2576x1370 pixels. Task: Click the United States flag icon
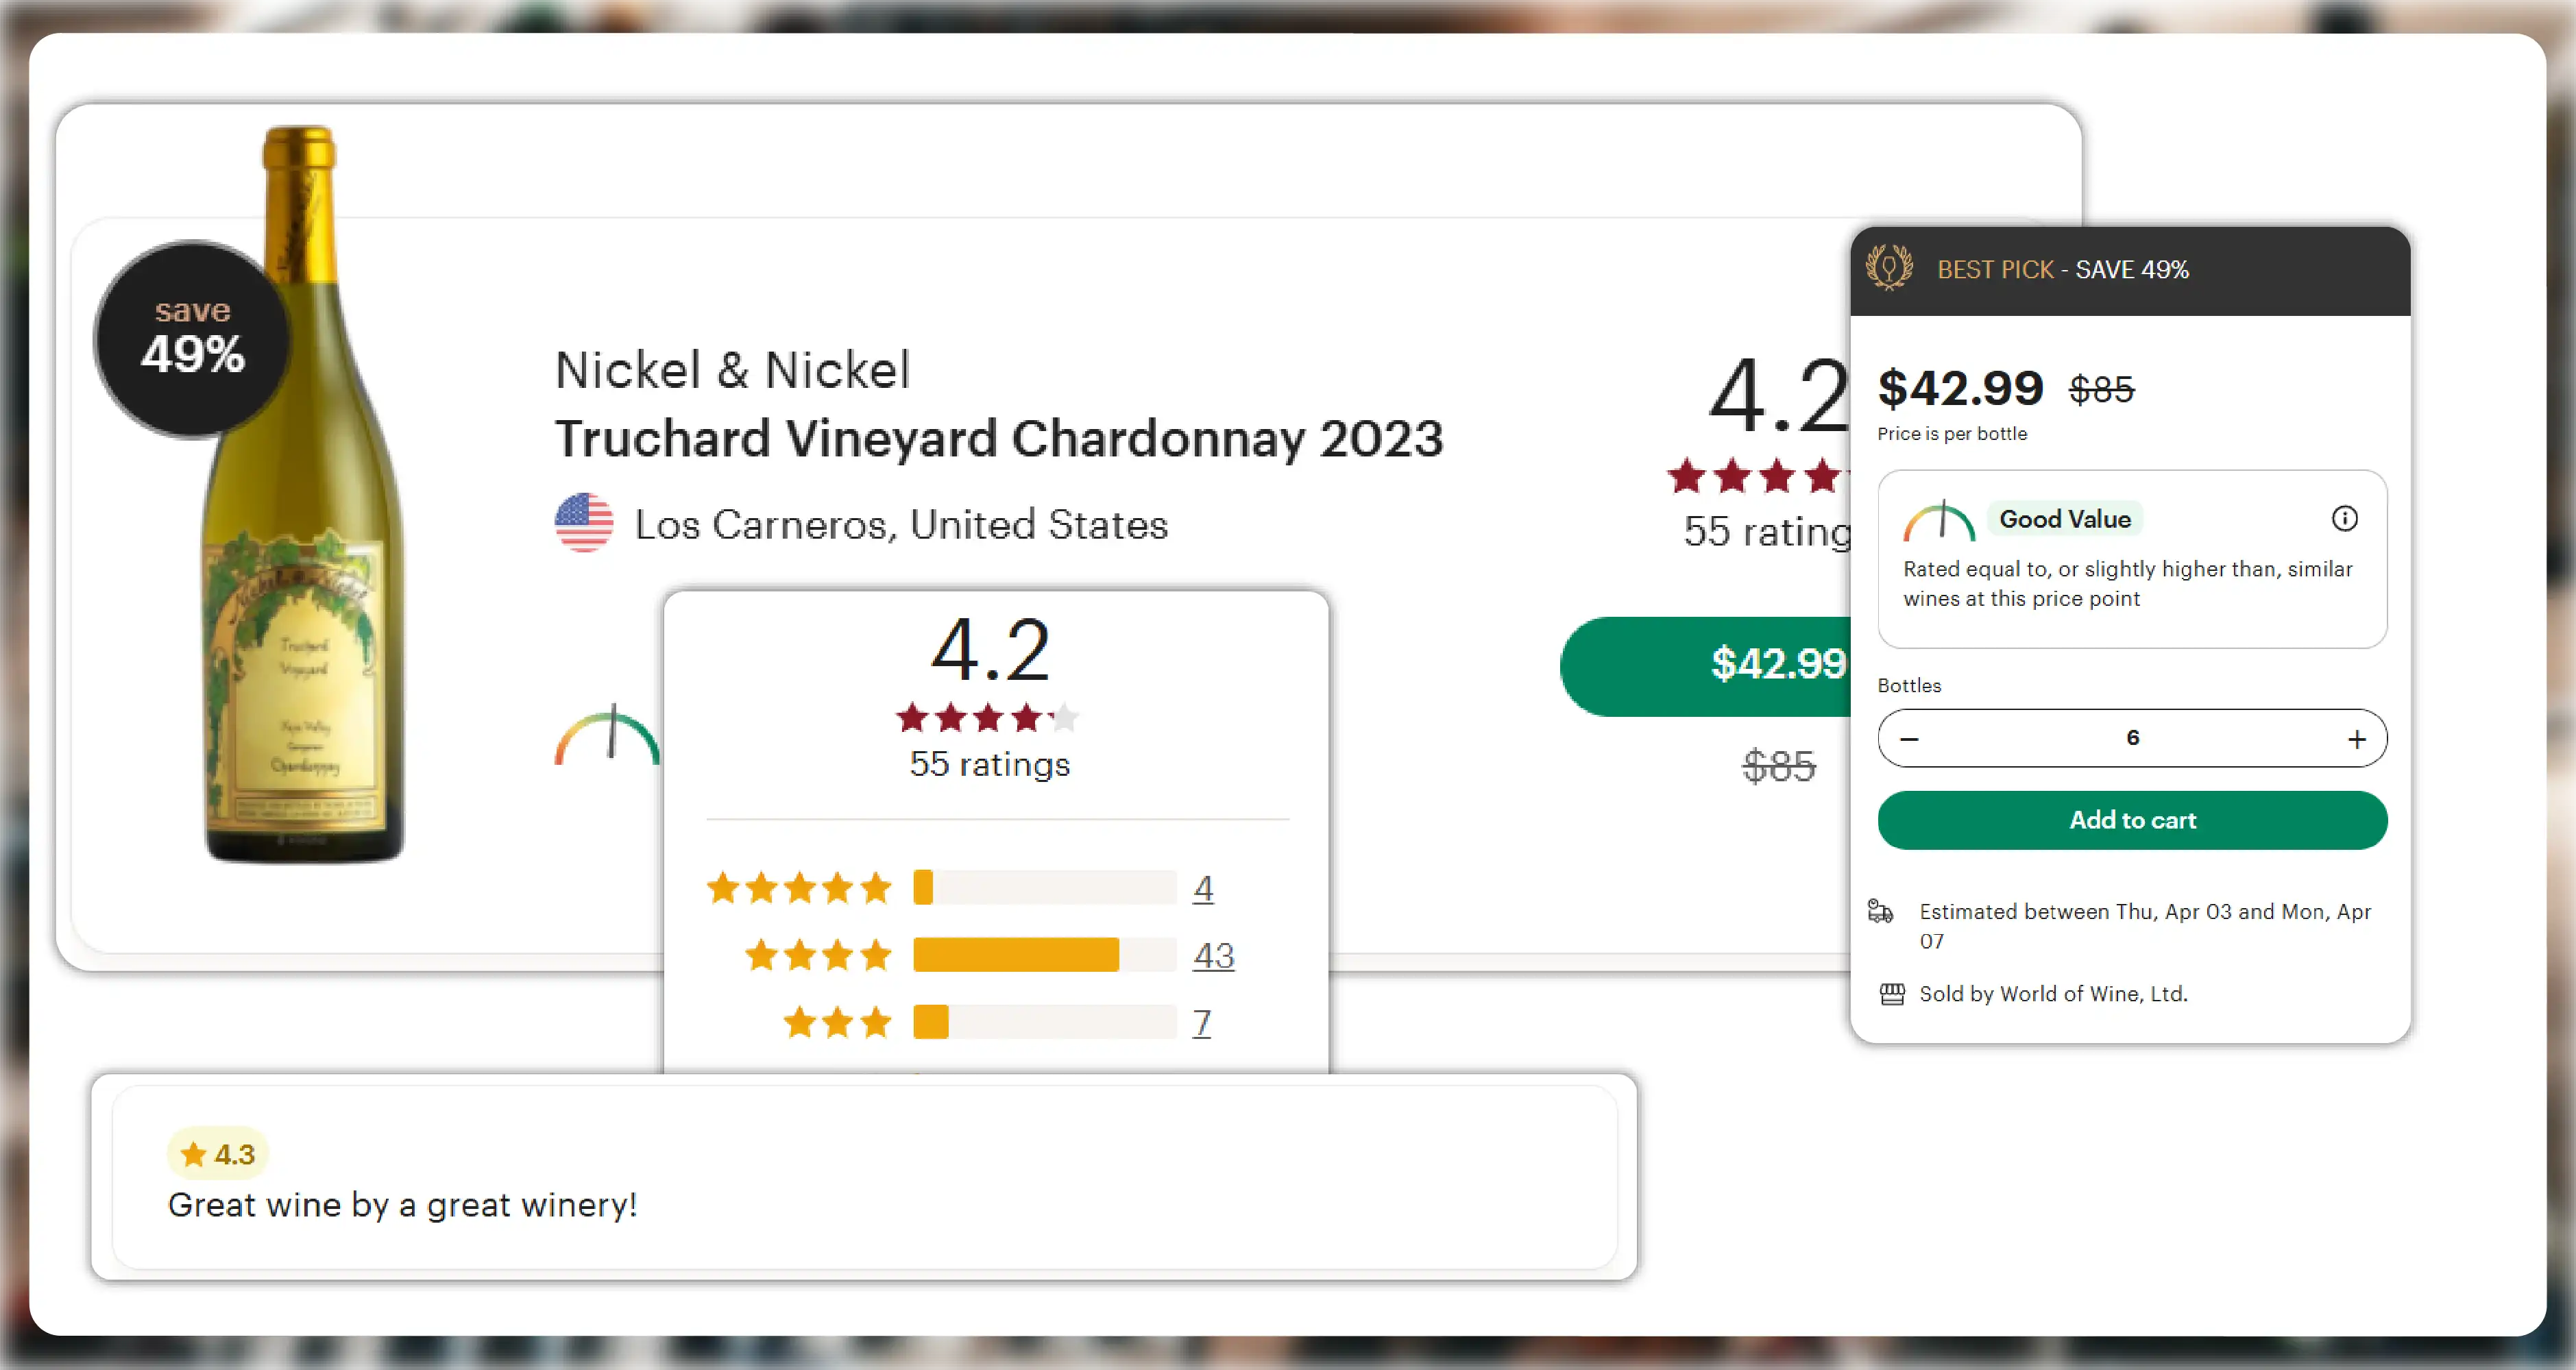coord(584,523)
